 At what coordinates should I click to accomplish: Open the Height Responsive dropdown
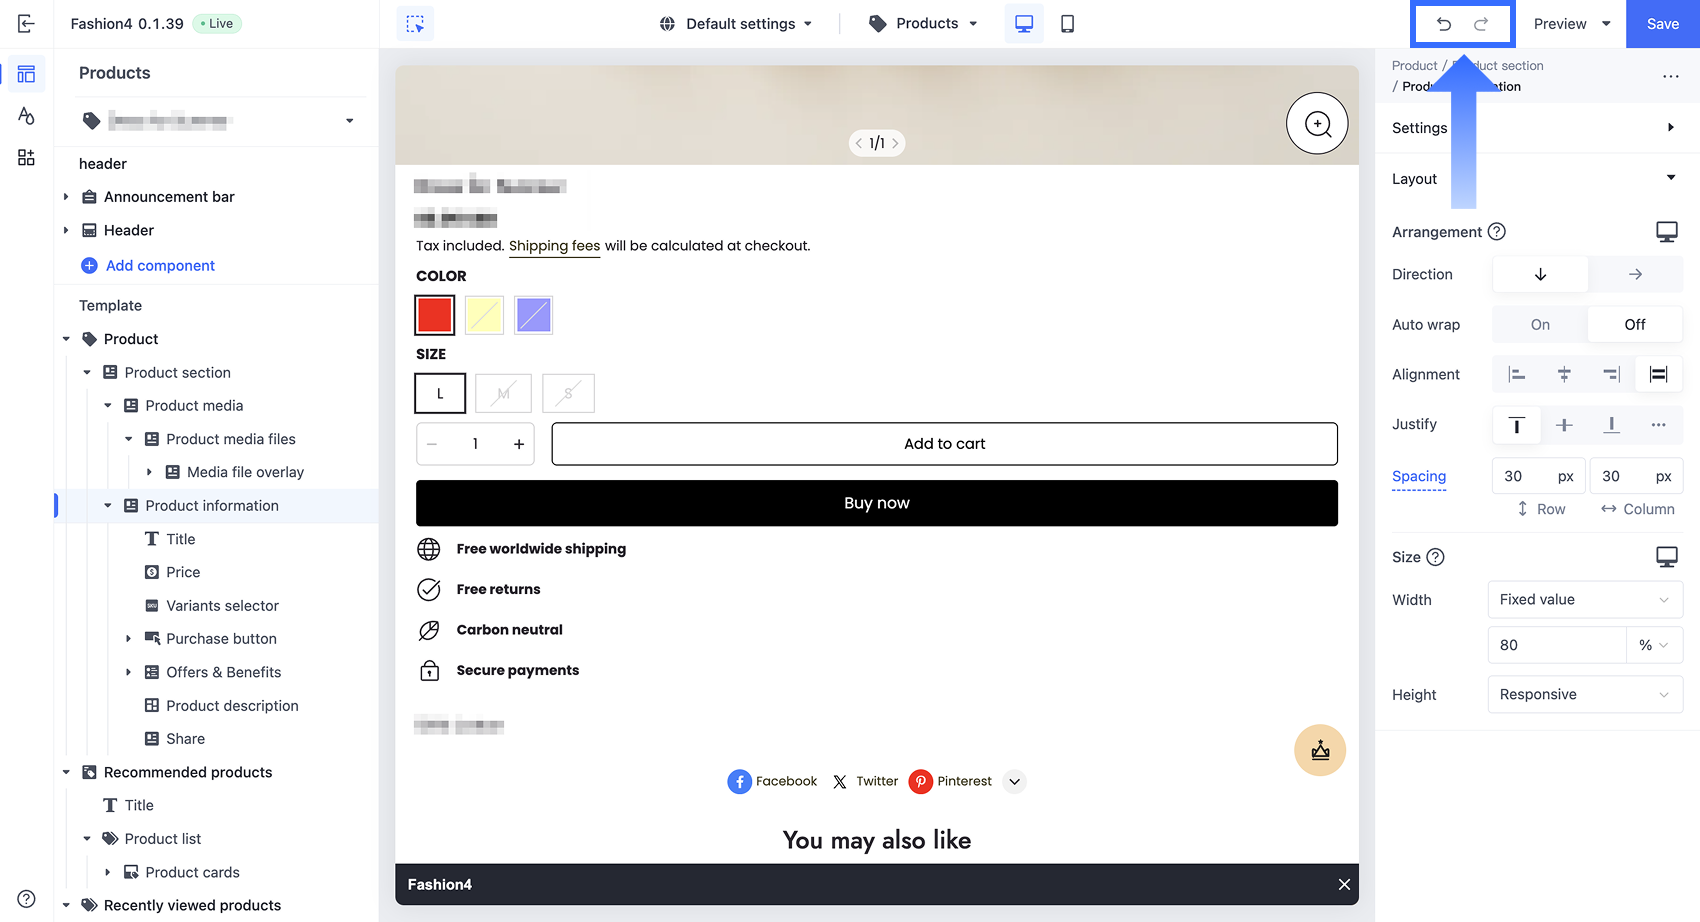[x=1585, y=694]
